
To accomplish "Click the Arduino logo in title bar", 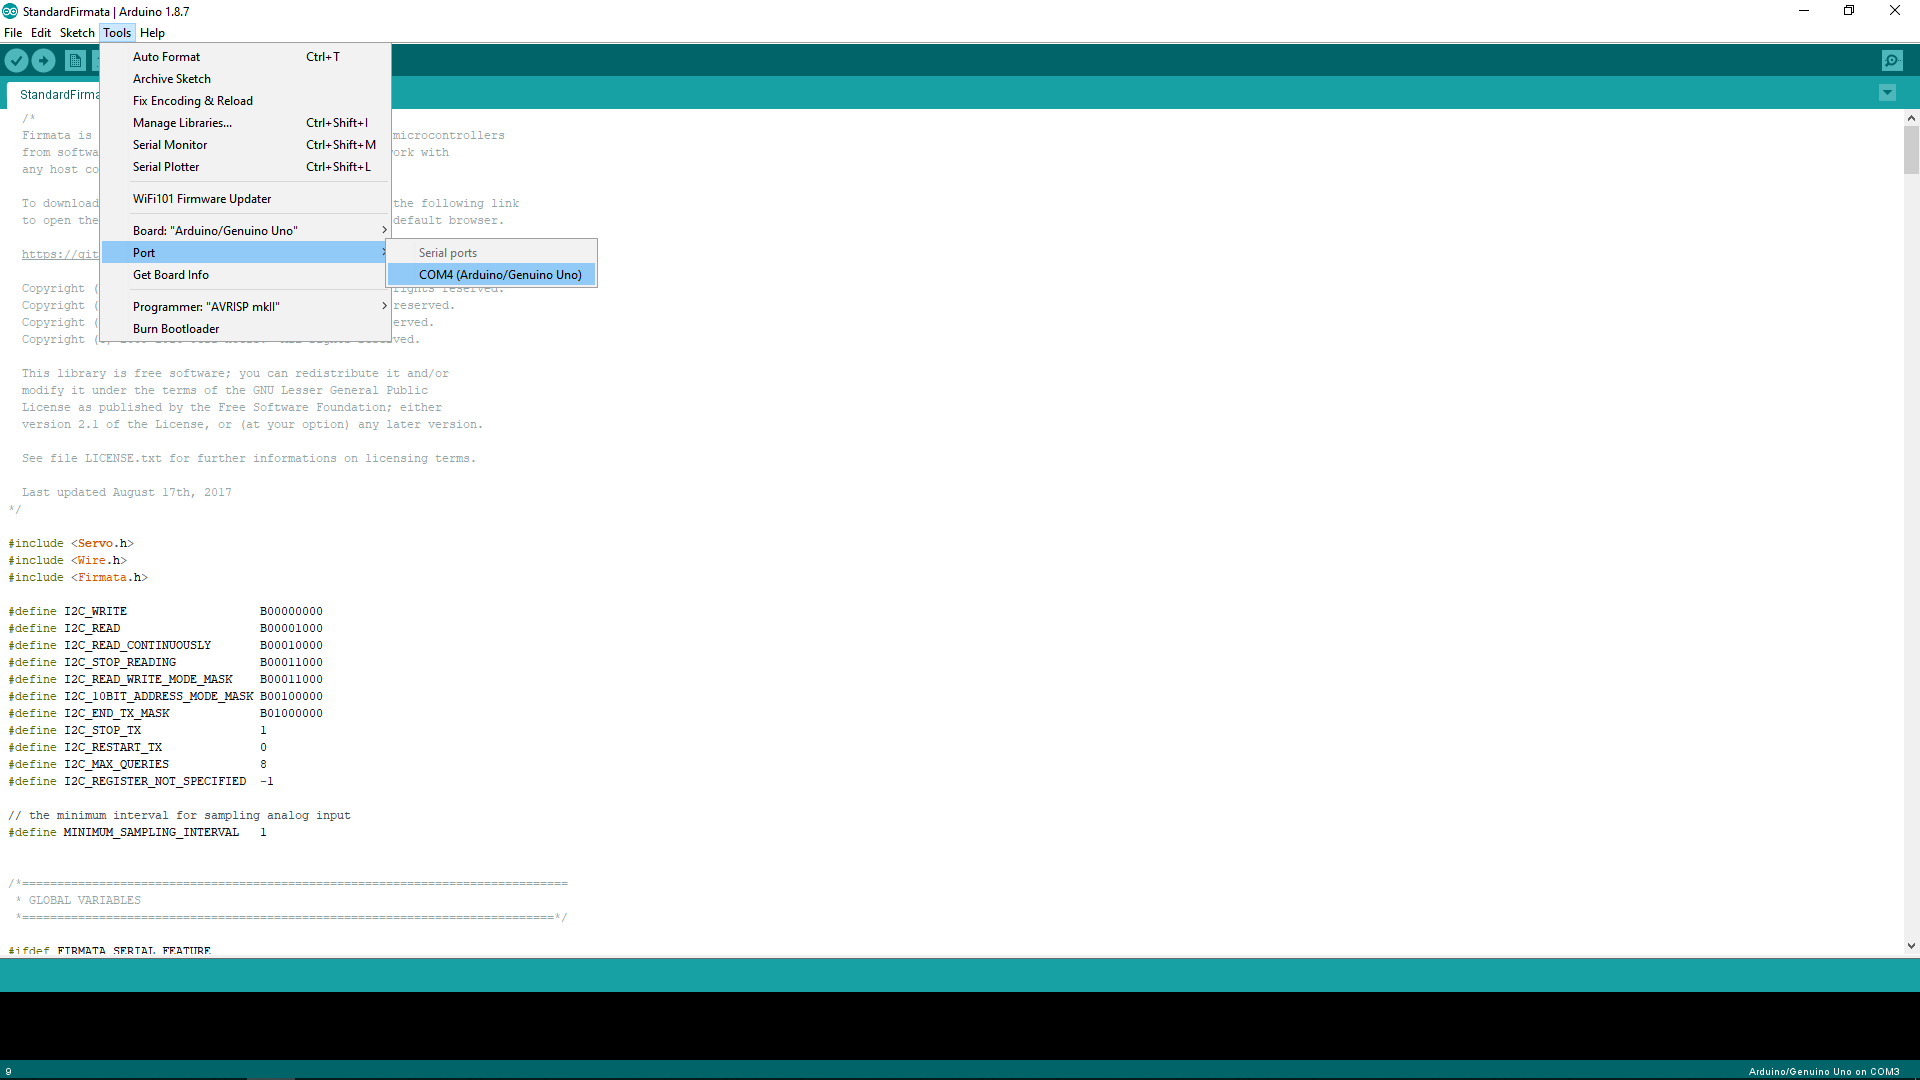I will click(10, 11).
